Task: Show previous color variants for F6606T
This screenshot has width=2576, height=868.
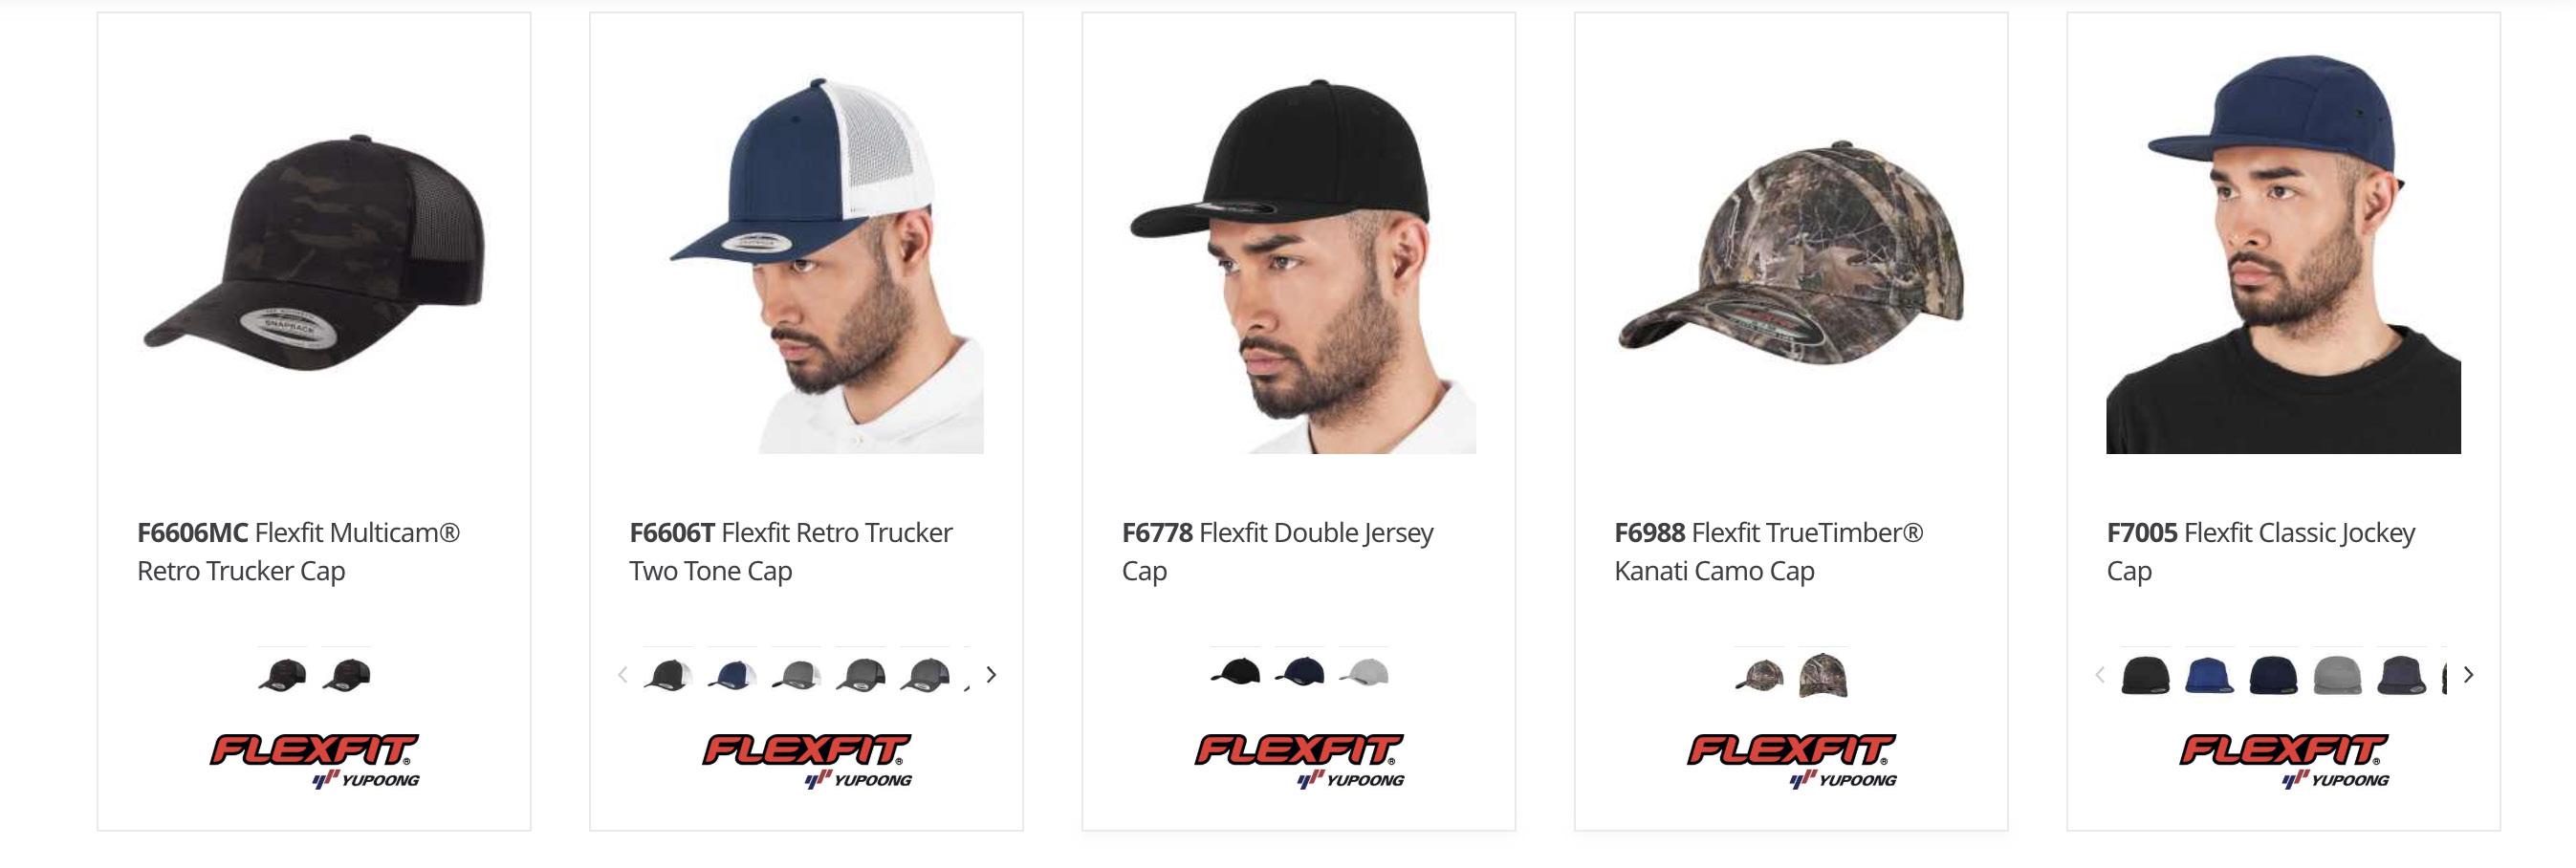Action: click(x=622, y=675)
